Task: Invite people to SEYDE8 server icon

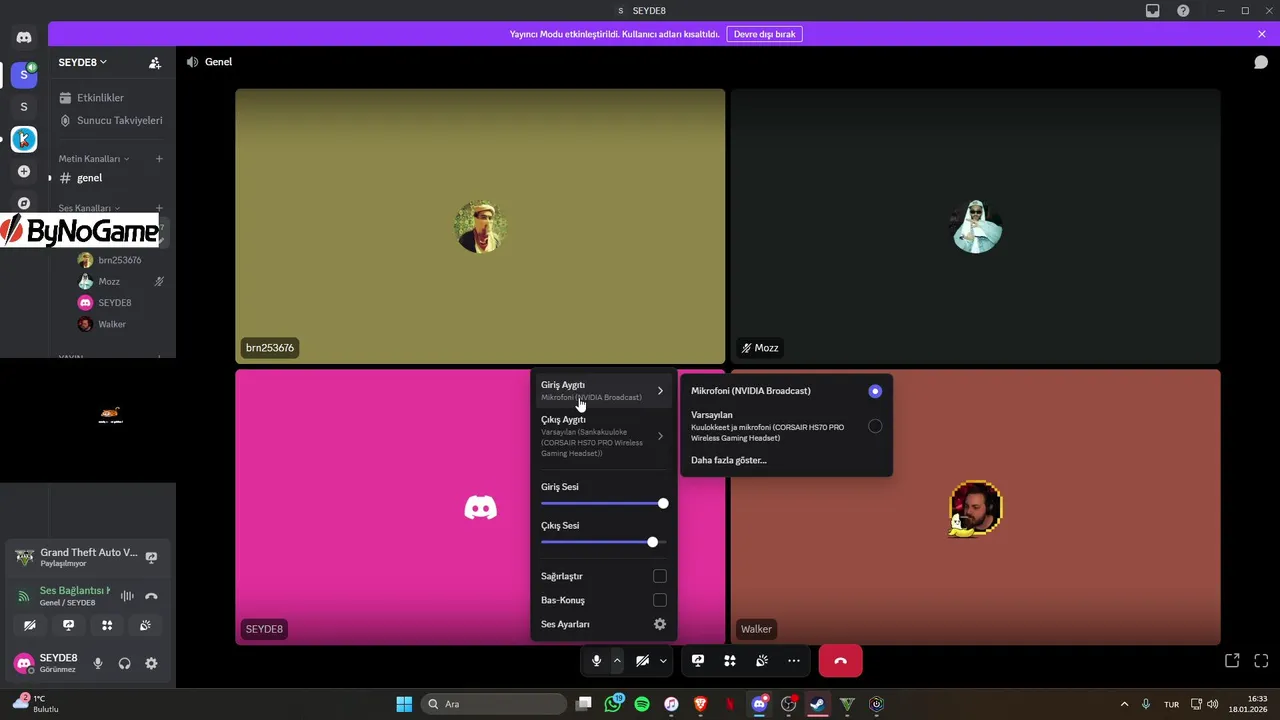Action: [155, 62]
